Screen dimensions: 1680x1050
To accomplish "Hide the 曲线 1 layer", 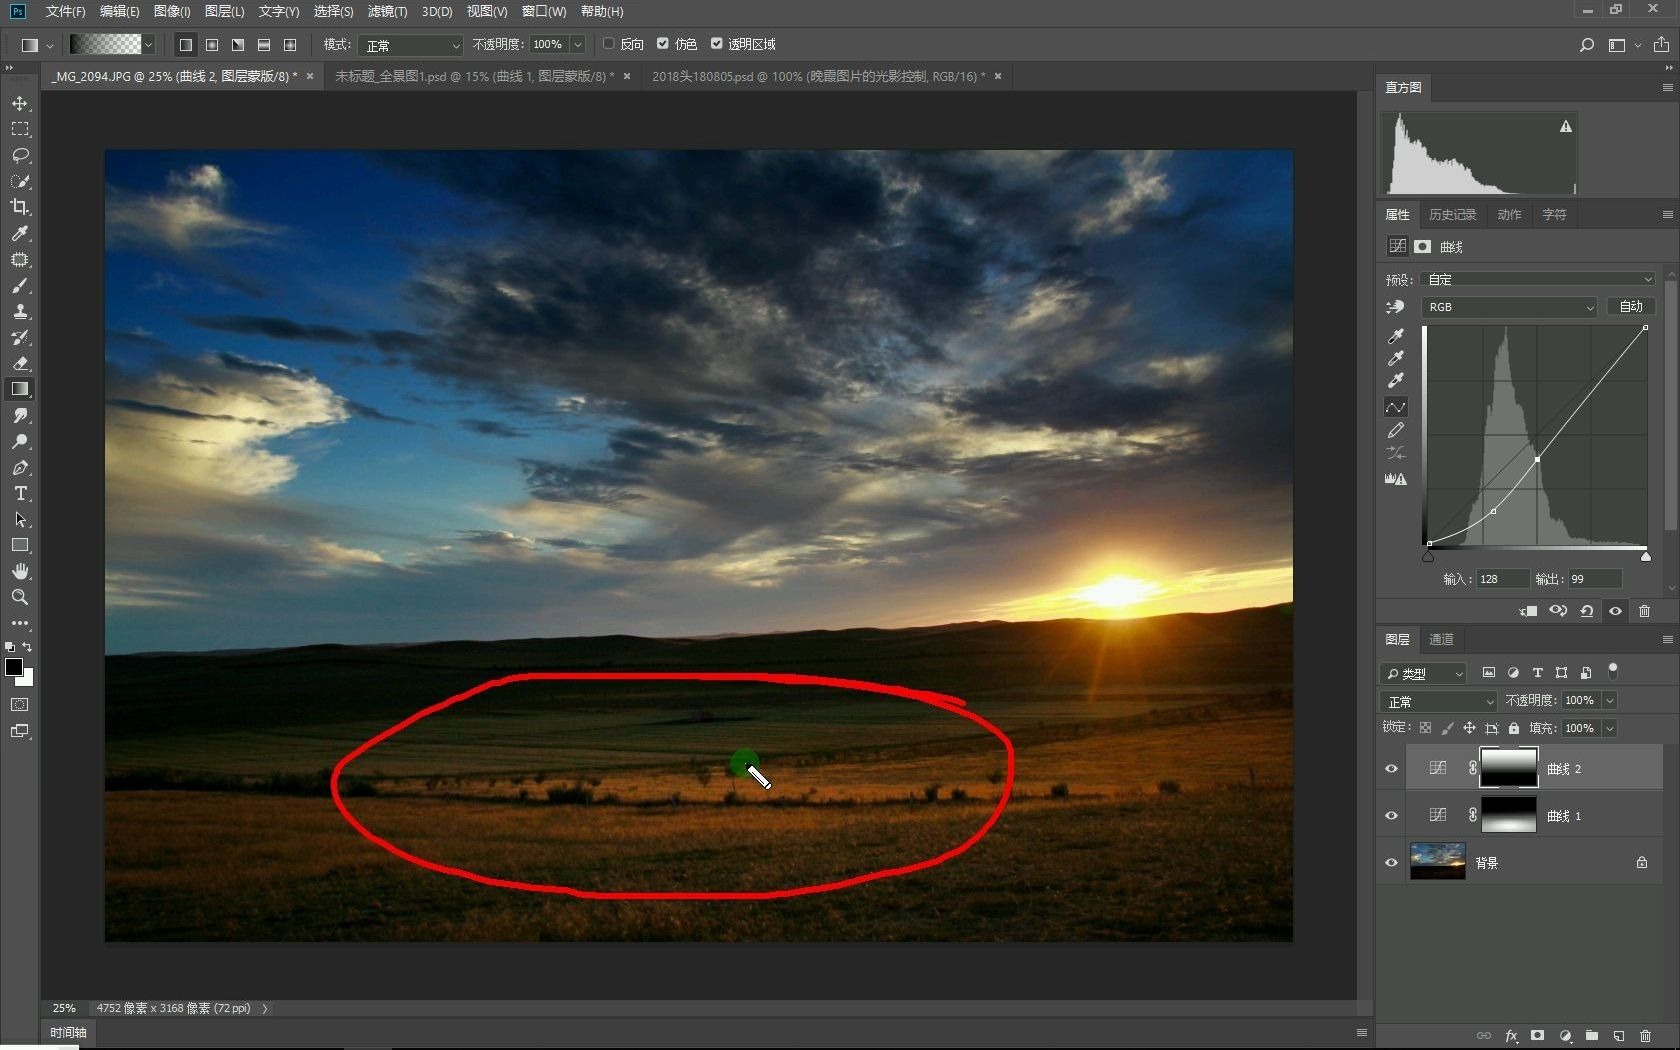I will click(1391, 816).
